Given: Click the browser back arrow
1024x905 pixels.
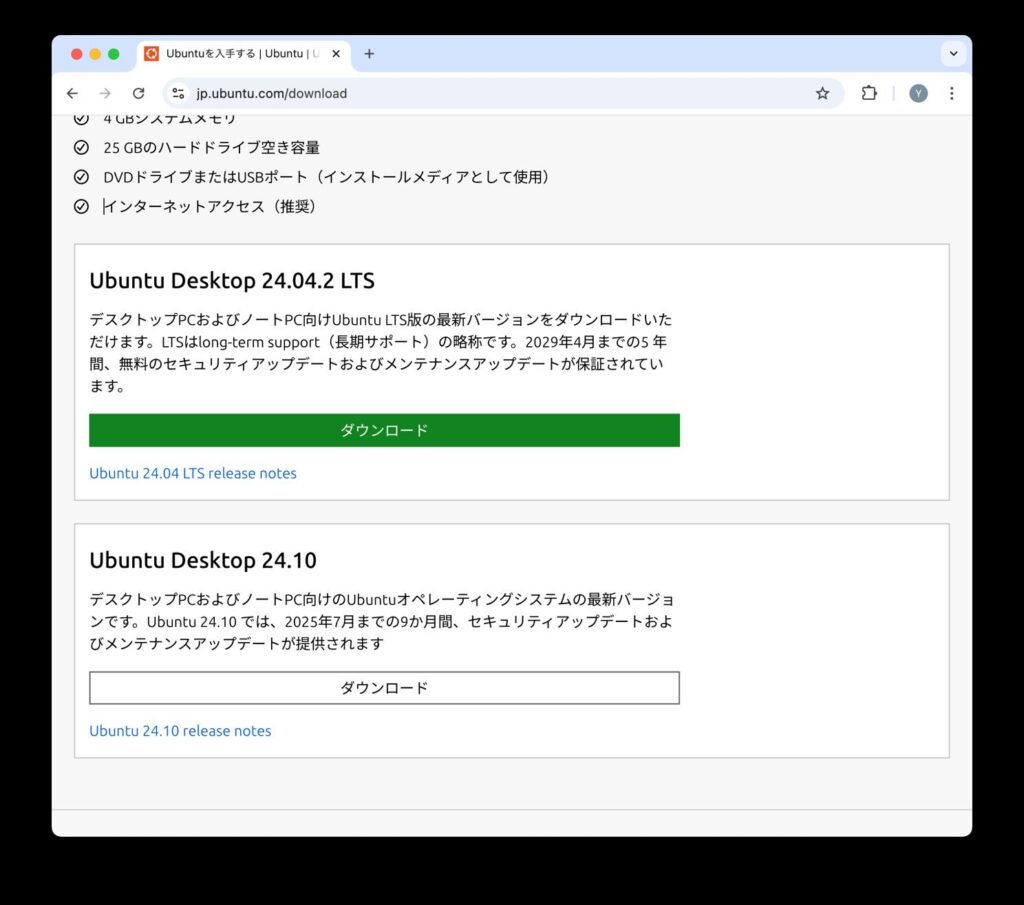Looking at the screenshot, I should 72,93.
